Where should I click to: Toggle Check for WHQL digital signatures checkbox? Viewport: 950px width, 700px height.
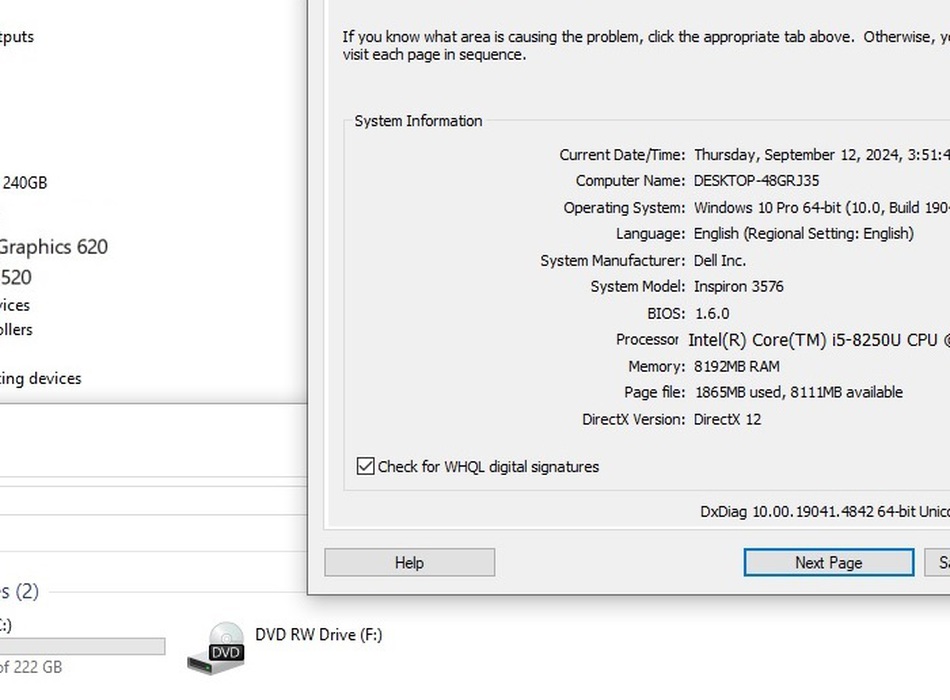click(x=366, y=467)
